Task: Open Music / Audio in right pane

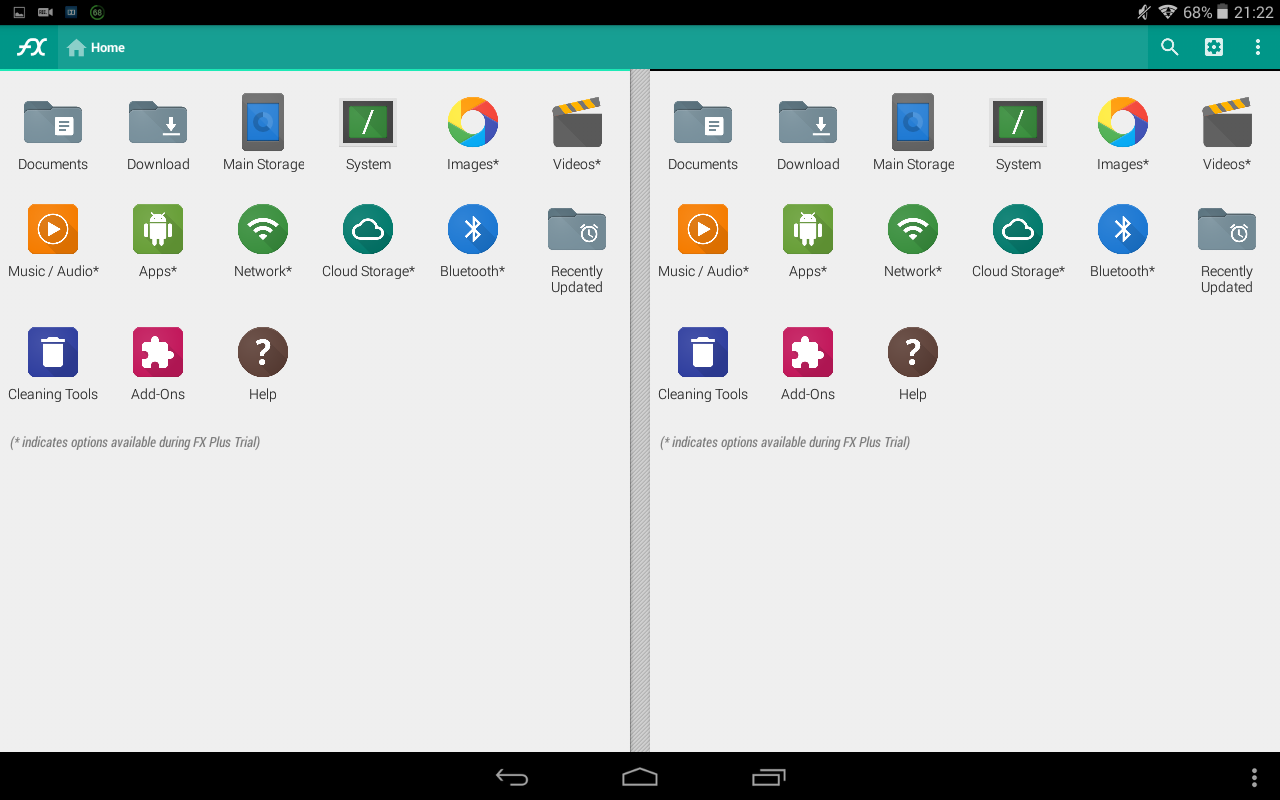Action: coord(703,242)
